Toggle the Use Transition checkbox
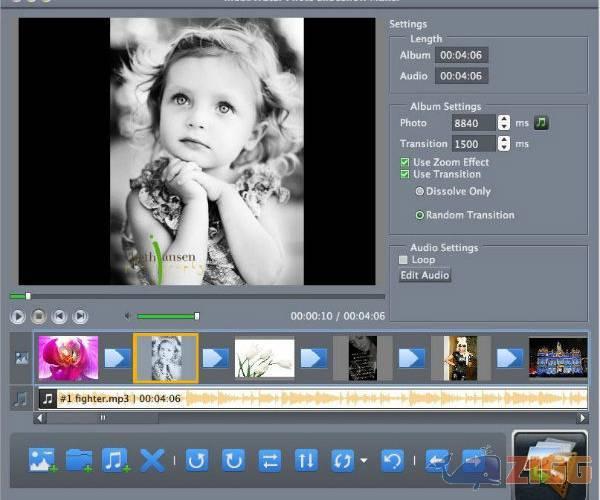This screenshot has height=500, width=600. tap(404, 174)
